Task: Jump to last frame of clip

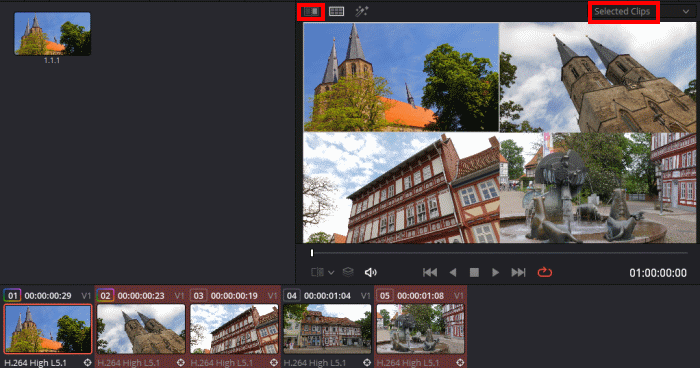Action: coord(518,272)
